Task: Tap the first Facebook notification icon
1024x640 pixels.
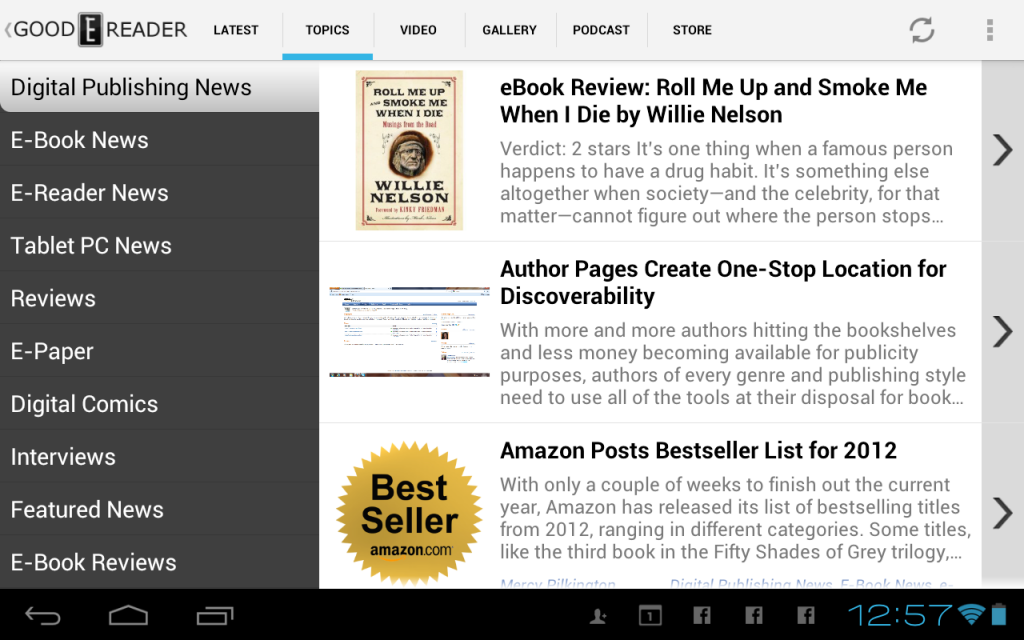Action: point(702,615)
